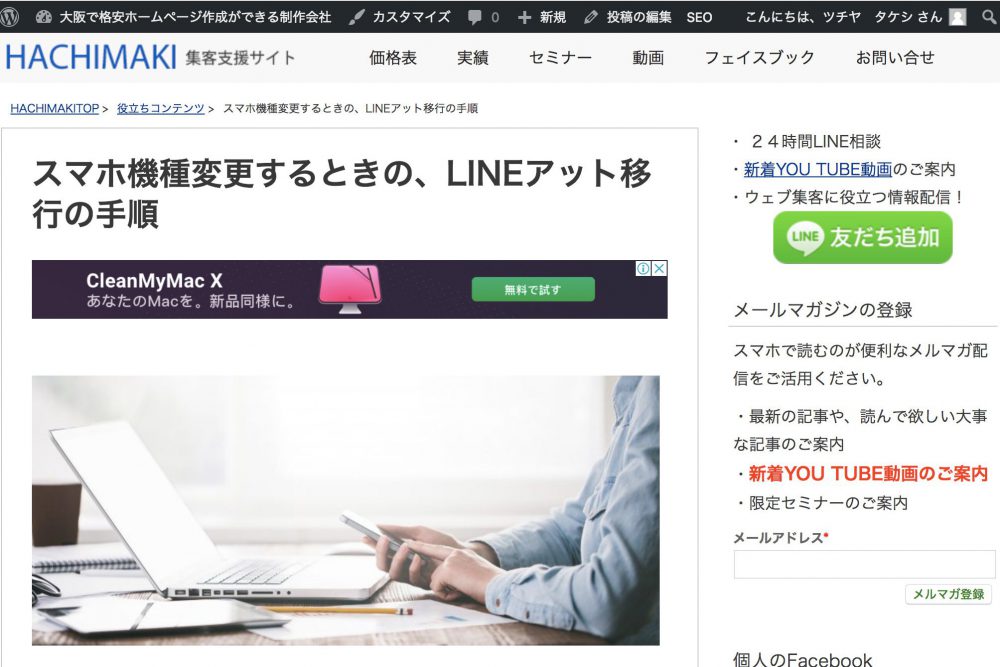Open the お問い合せ navigation item
The height and width of the screenshot is (667, 1000).
895,58
